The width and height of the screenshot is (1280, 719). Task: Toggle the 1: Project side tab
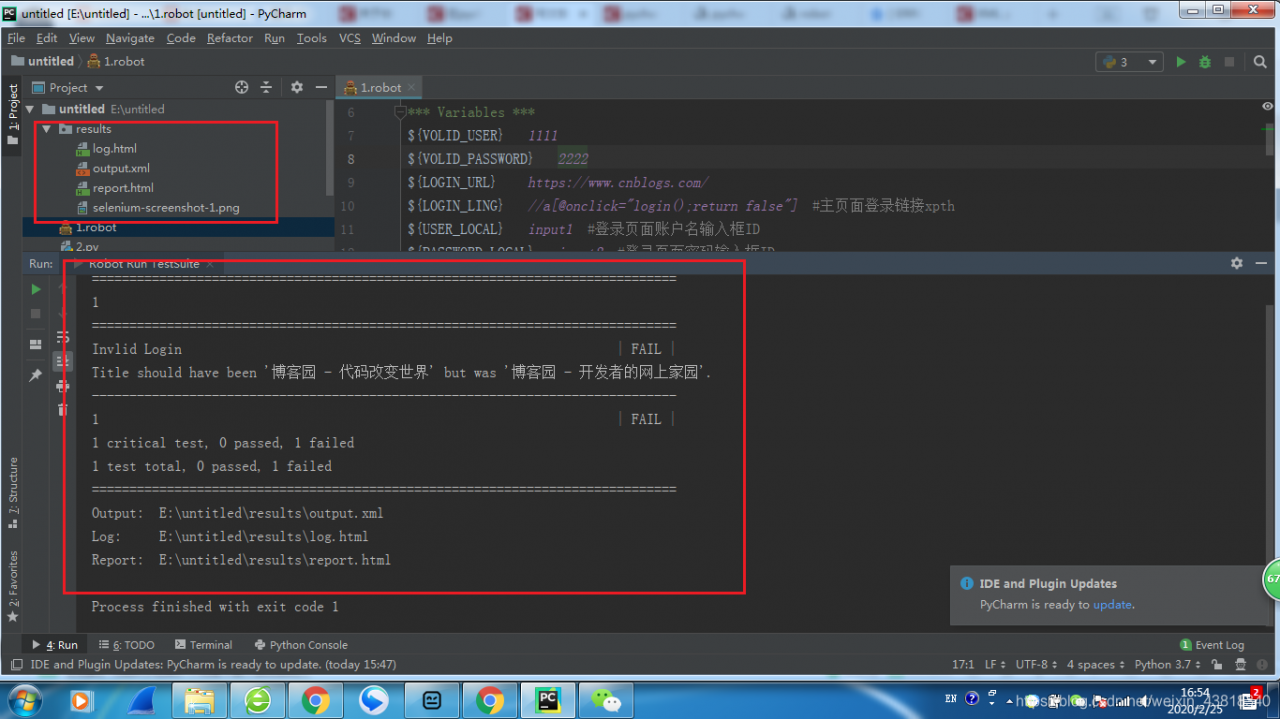pos(12,115)
